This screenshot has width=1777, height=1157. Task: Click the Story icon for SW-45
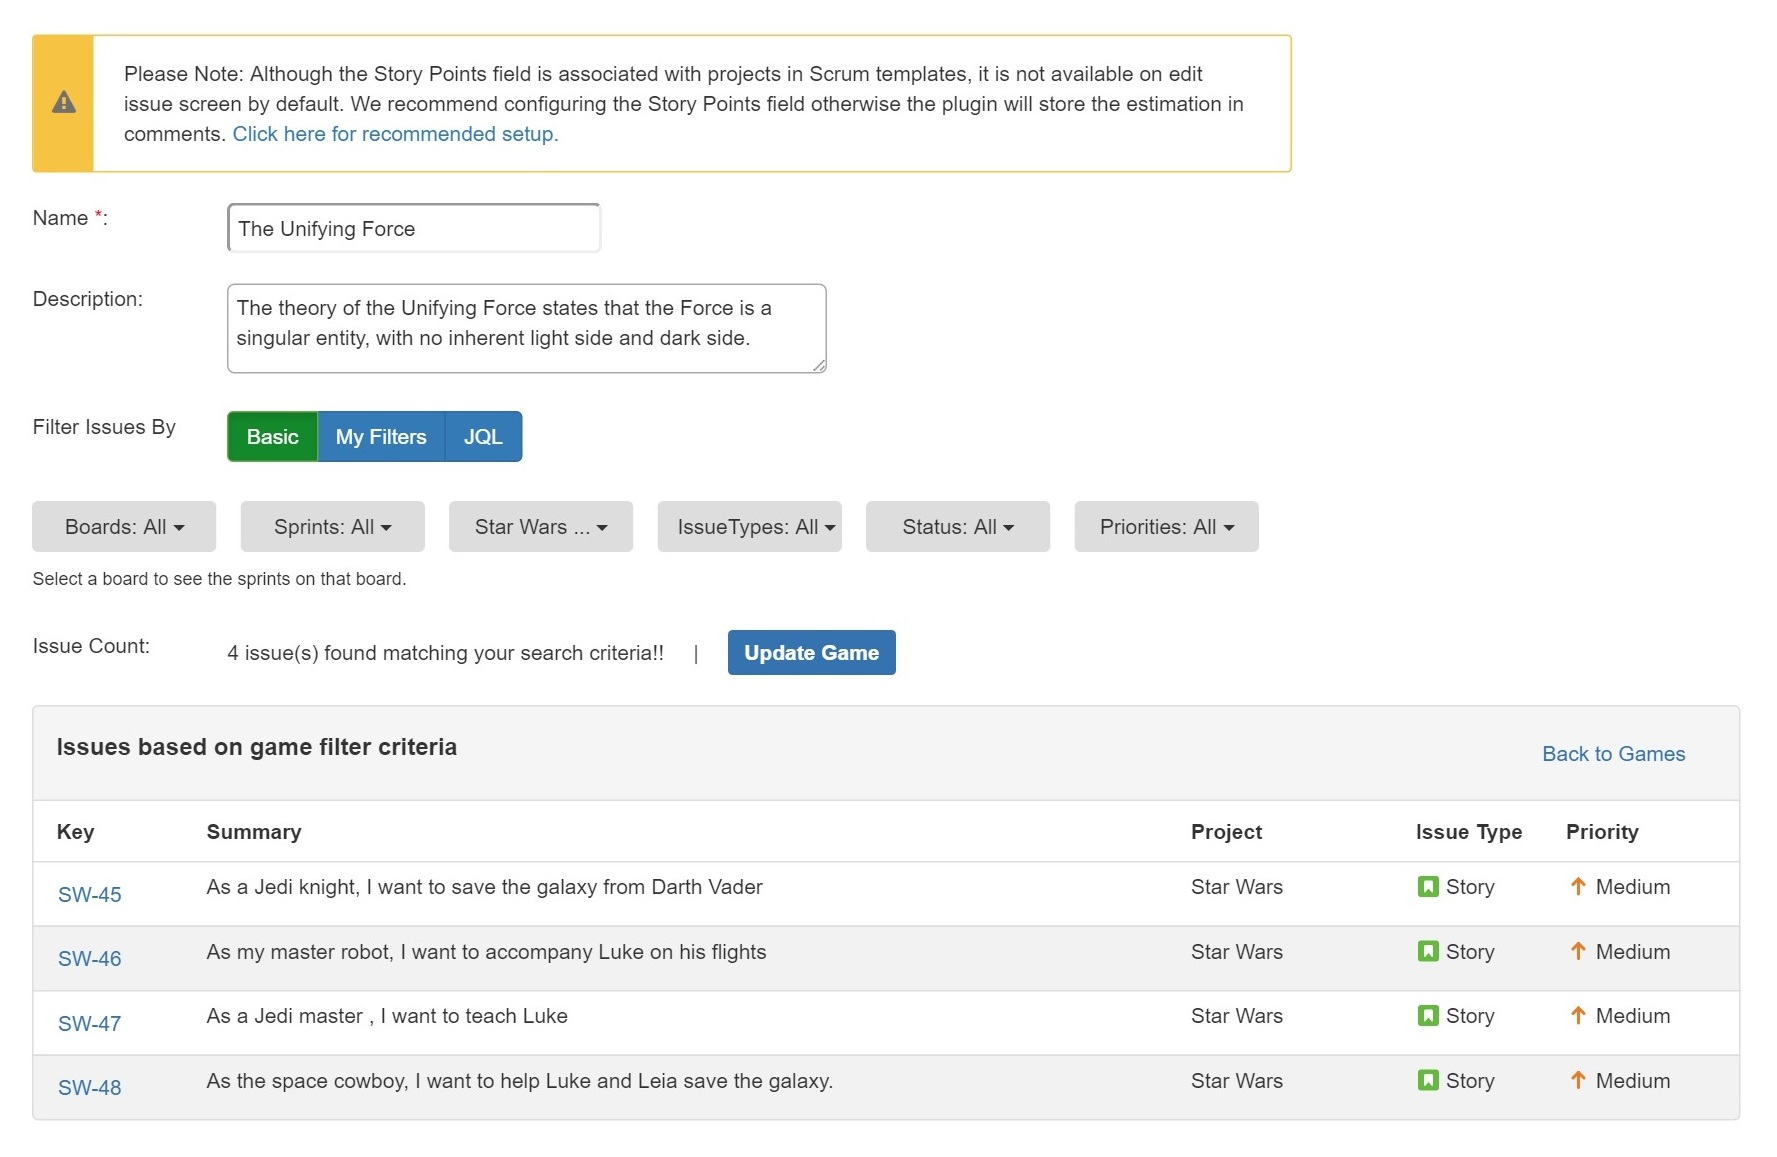(1428, 887)
